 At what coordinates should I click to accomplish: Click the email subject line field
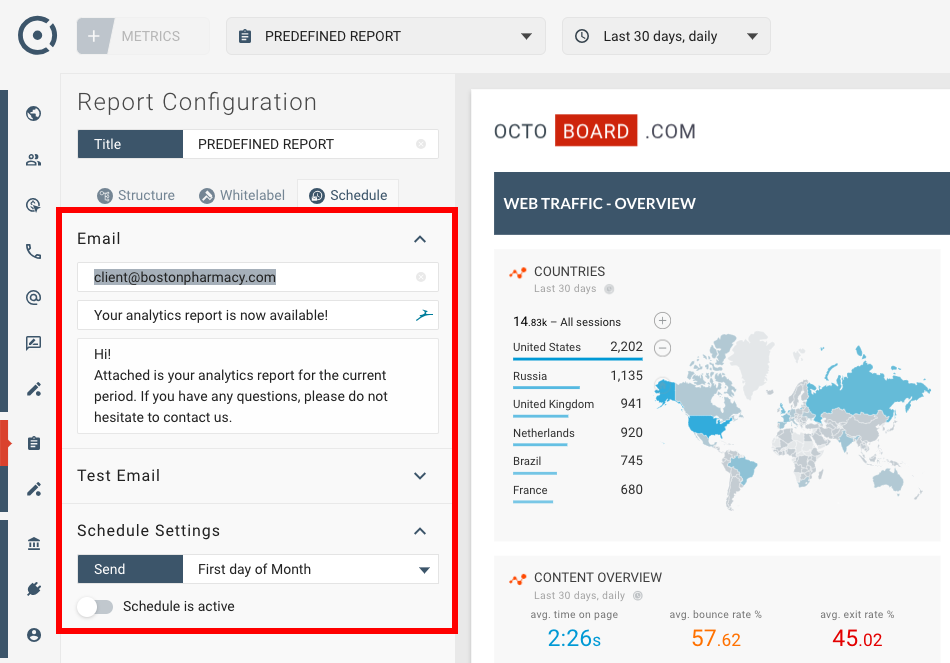point(257,315)
